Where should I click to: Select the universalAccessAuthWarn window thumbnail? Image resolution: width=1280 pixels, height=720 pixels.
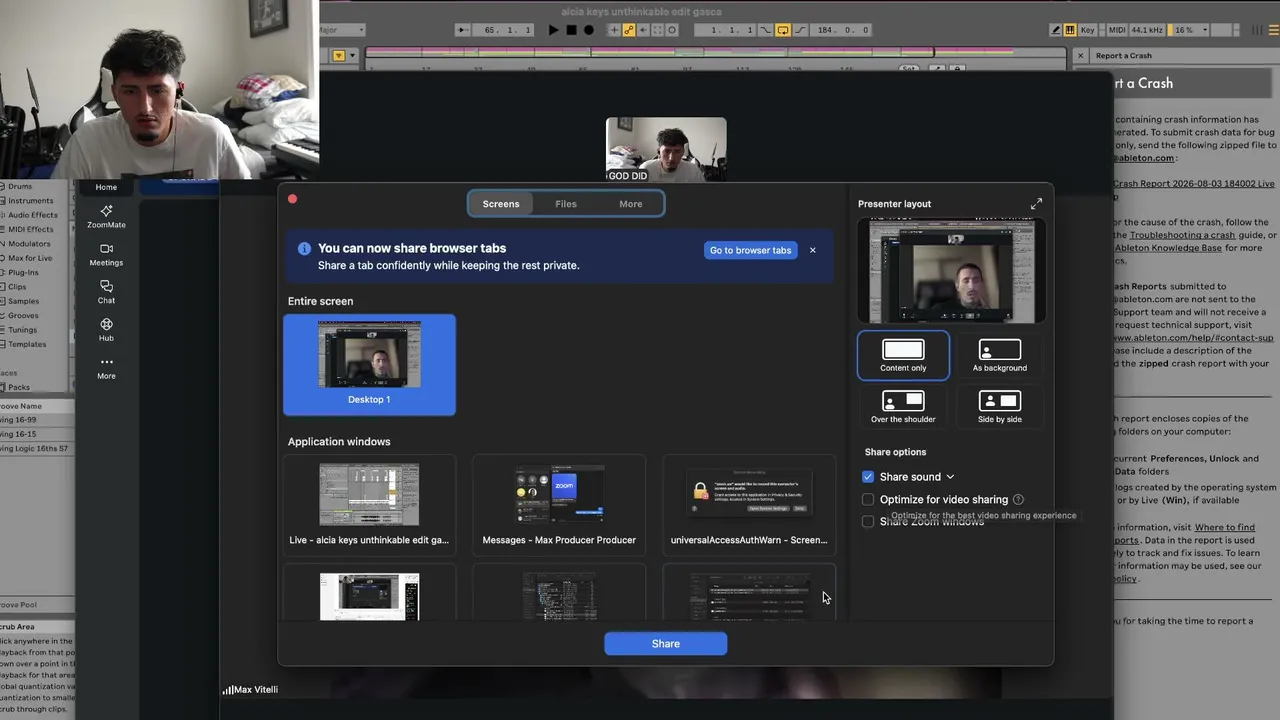point(749,503)
